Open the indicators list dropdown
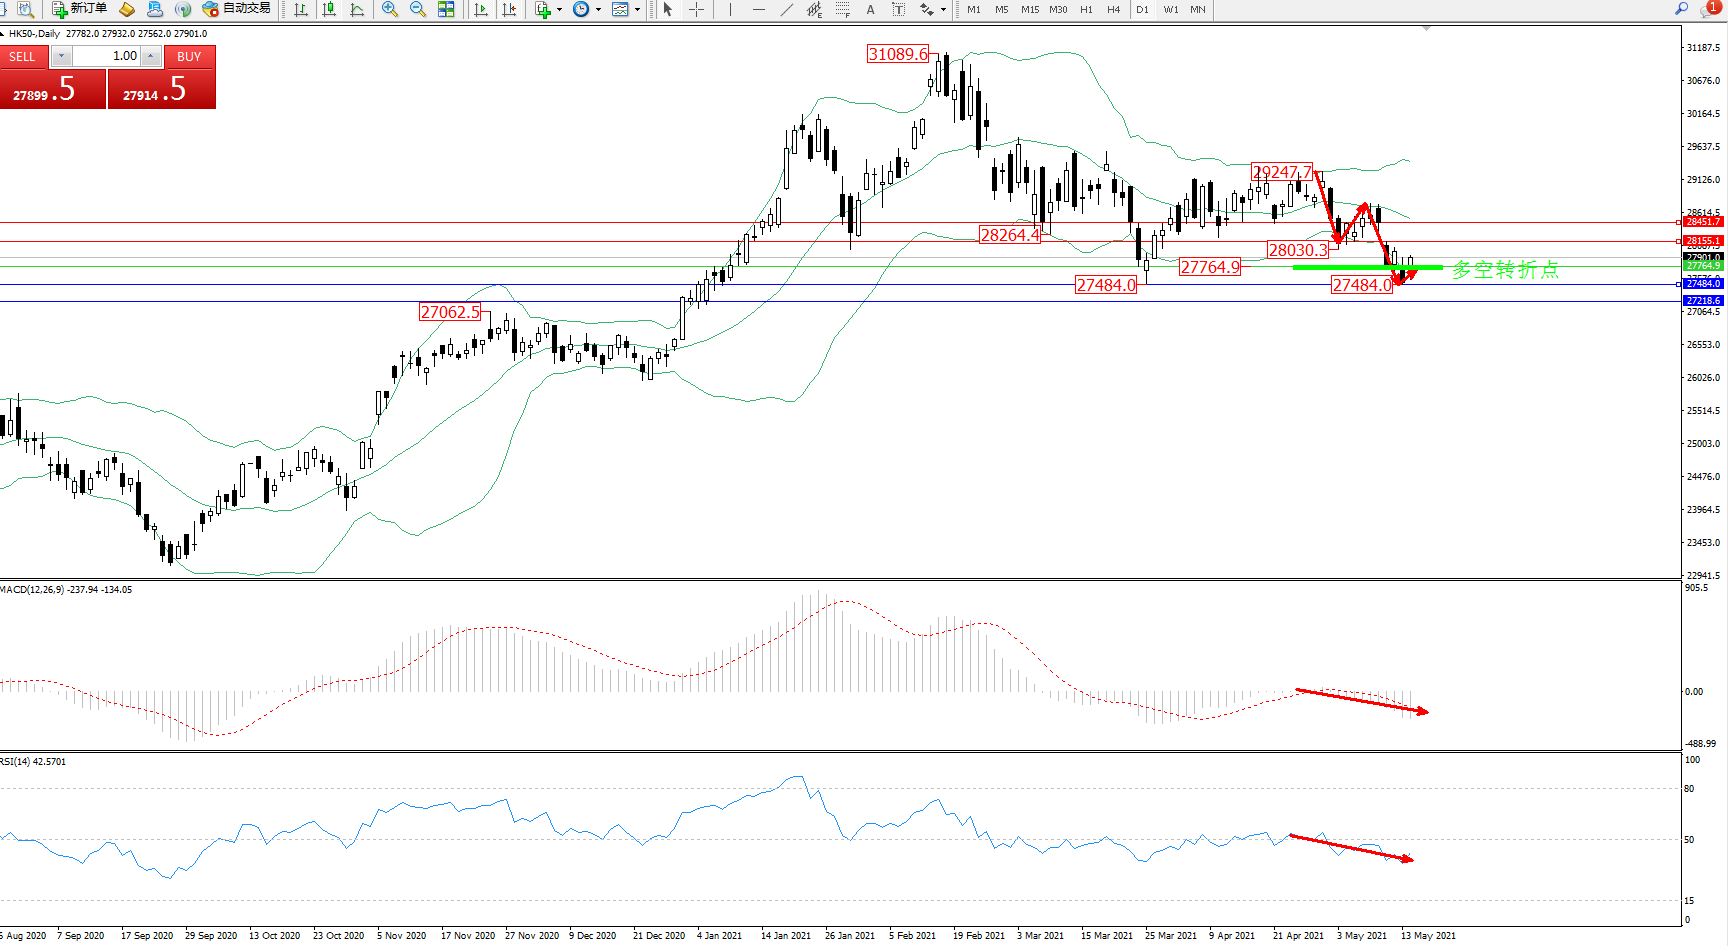This screenshot has height=946, width=1728. pyautogui.click(x=559, y=9)
